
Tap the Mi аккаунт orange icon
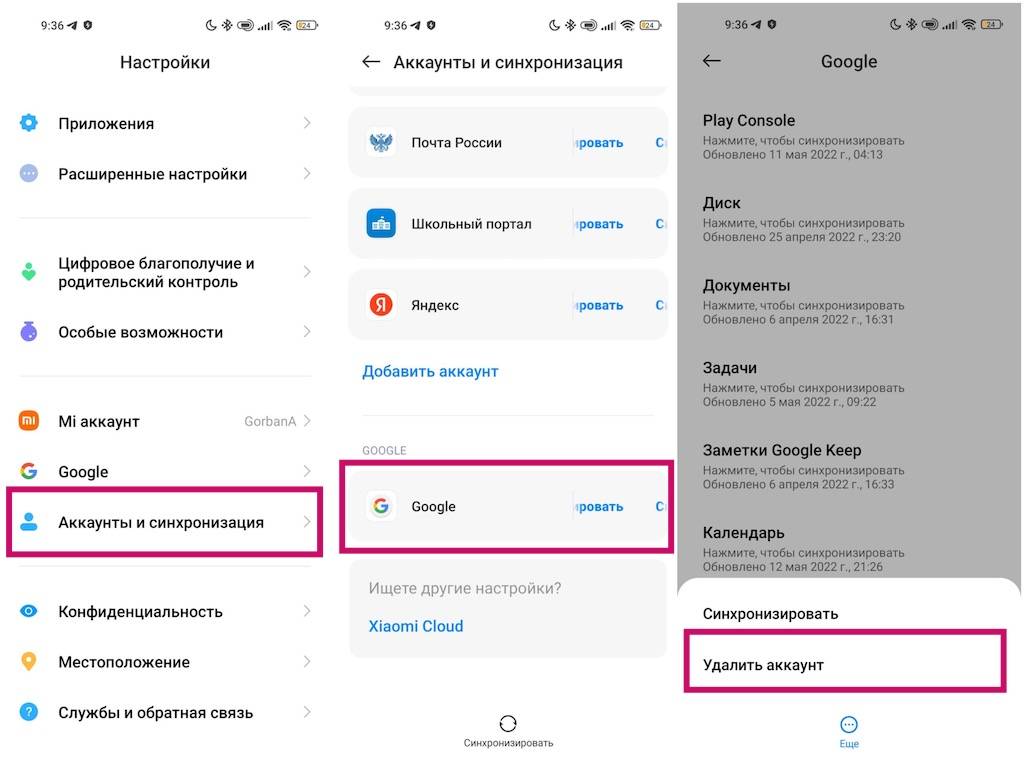(x=29, y=421)
